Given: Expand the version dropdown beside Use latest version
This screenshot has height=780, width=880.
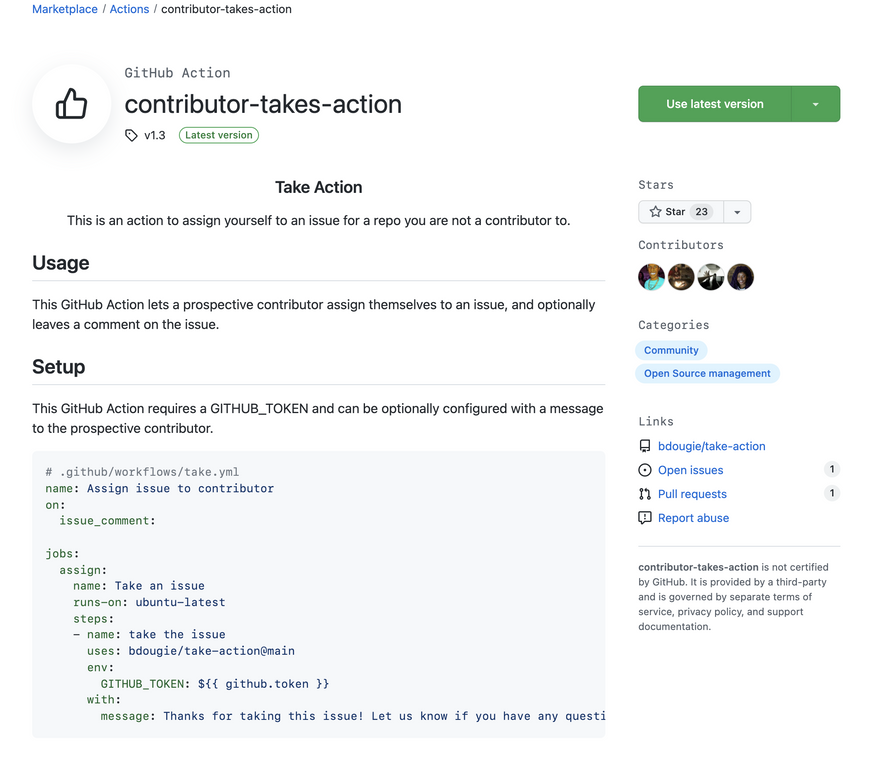Looking at the screenshot, I should 815,104.
